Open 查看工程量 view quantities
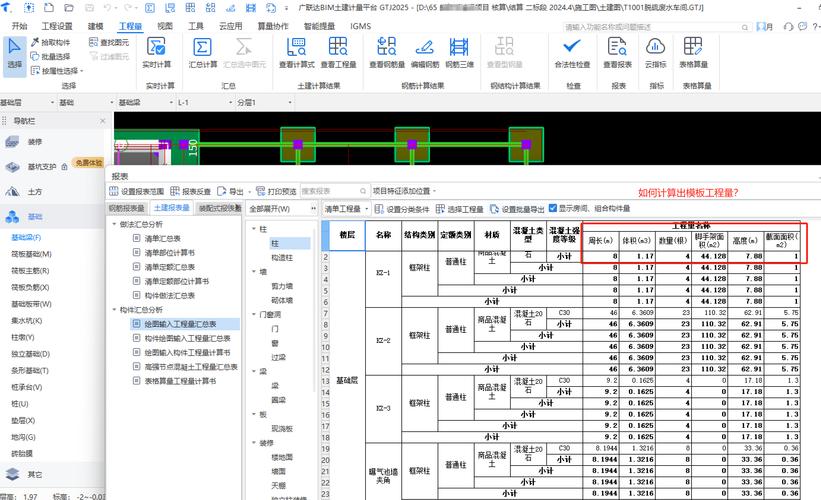 (x=338, y=53)
